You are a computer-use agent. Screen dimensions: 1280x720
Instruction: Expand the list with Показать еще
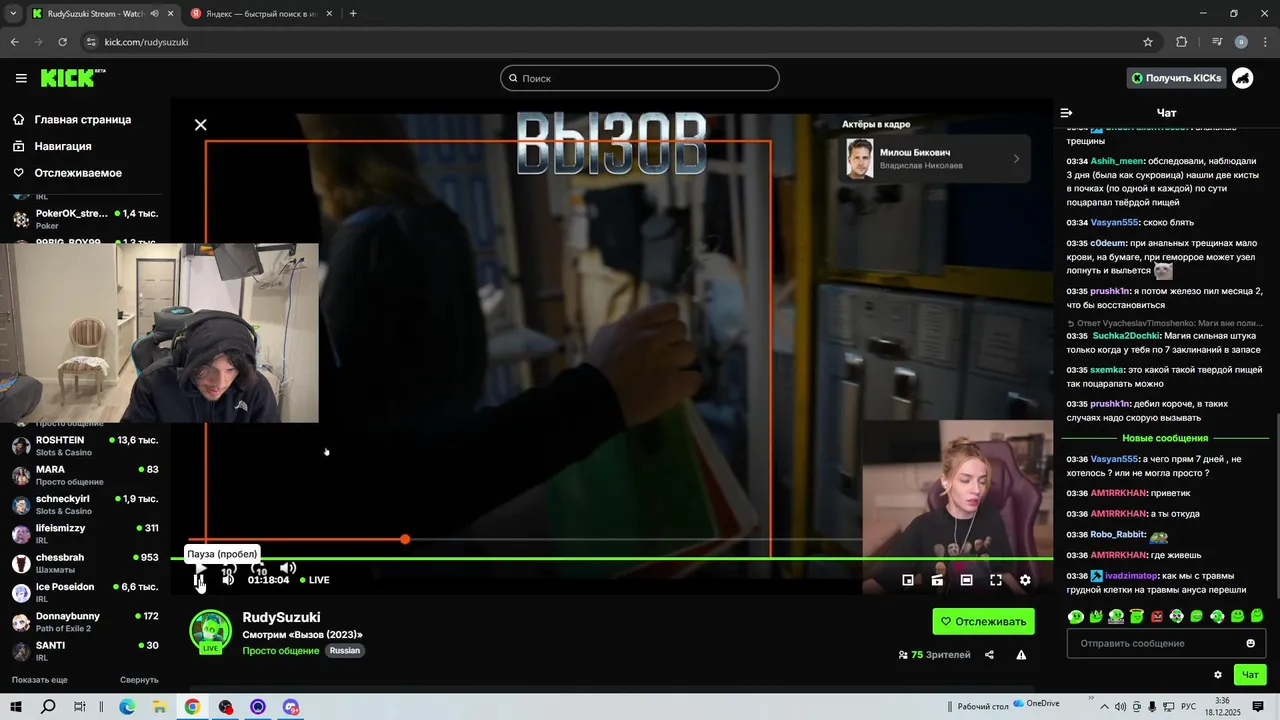(x=40, y=680)
